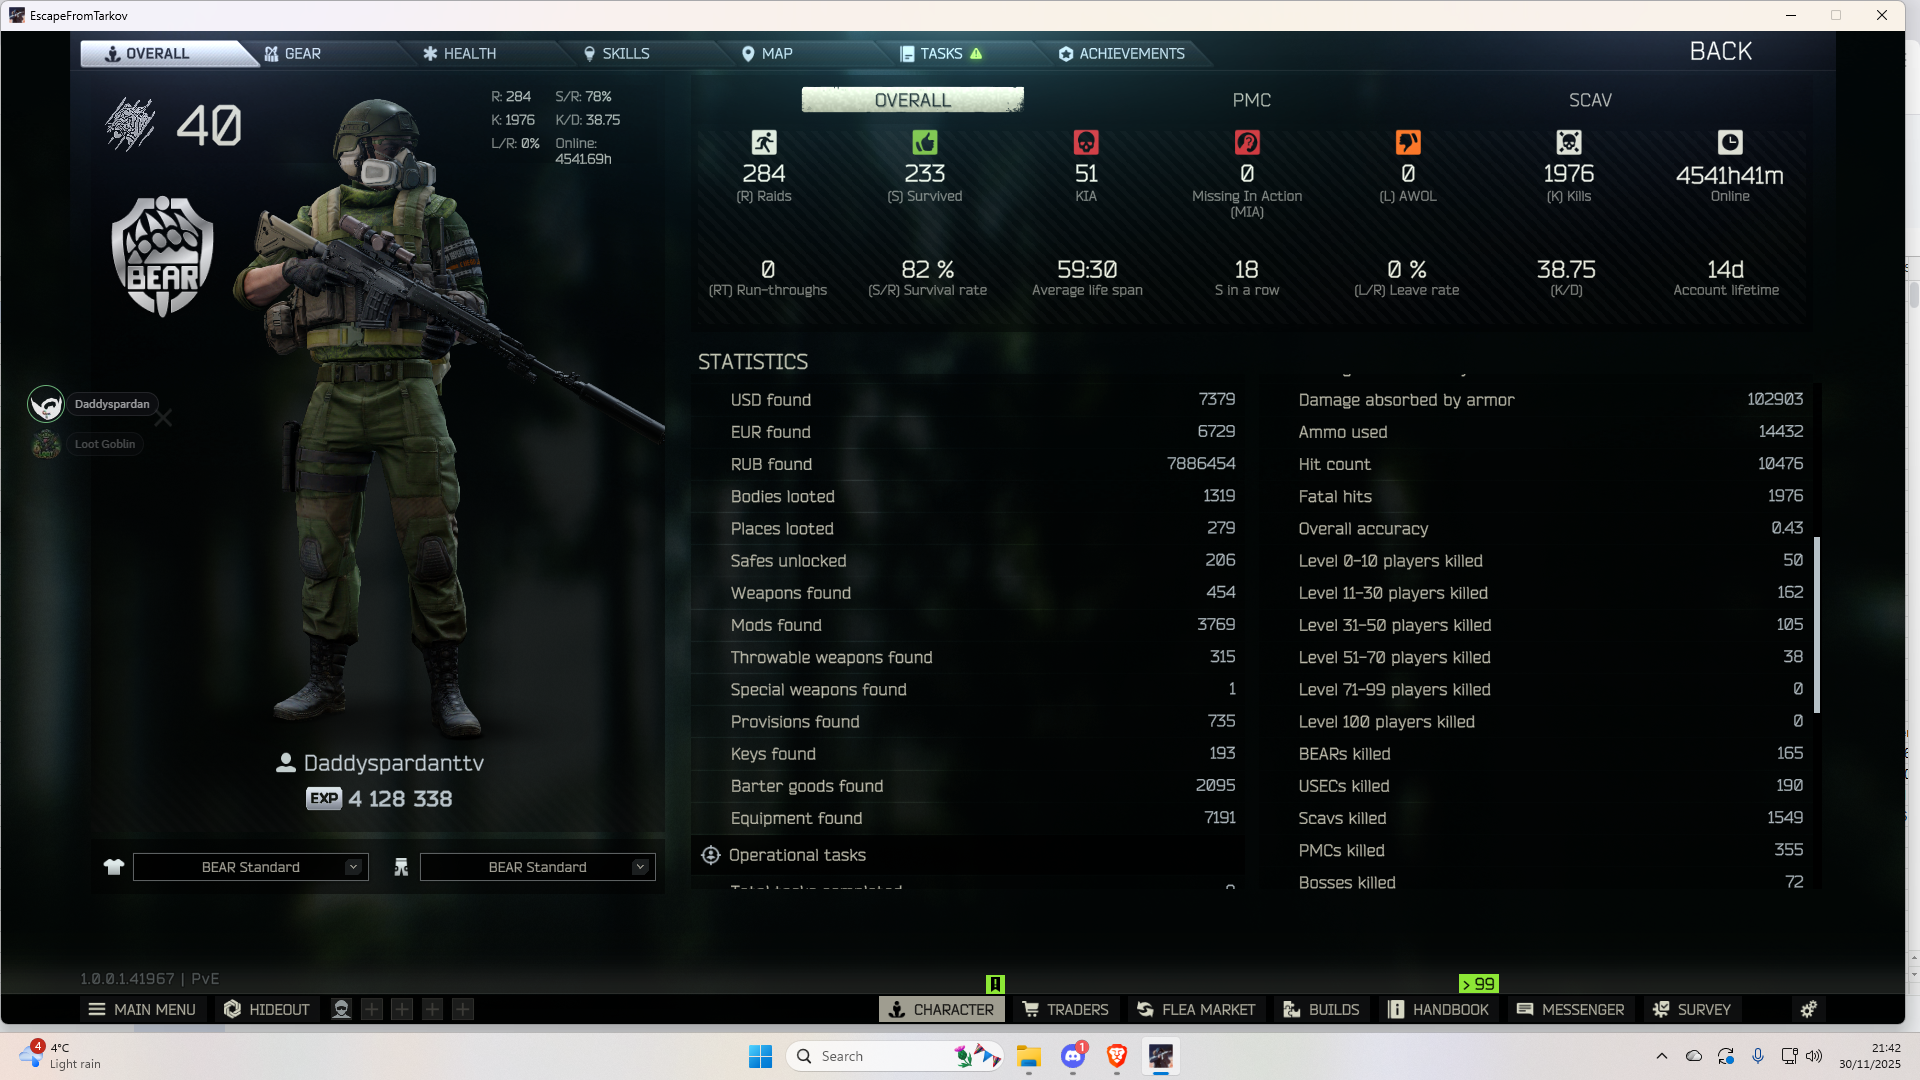Open the upper clothing BEAR Standard dropdown
Screen dimensions: 1920x1080
click(x=250, y=867)
